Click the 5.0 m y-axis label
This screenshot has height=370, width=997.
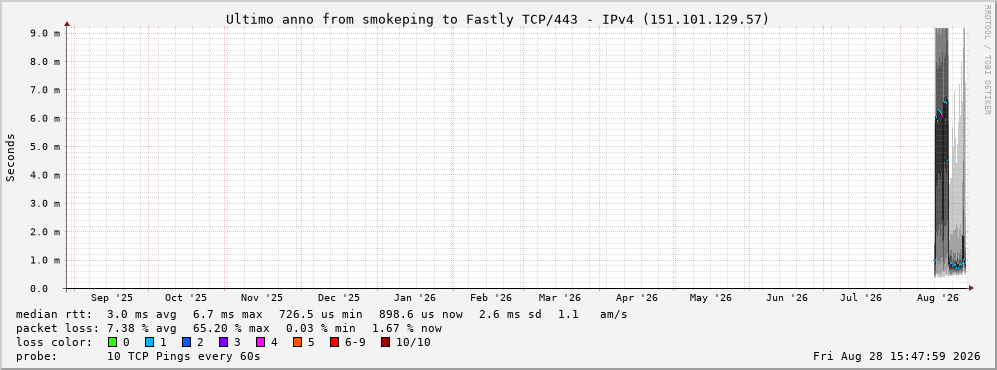coord(45,147)
